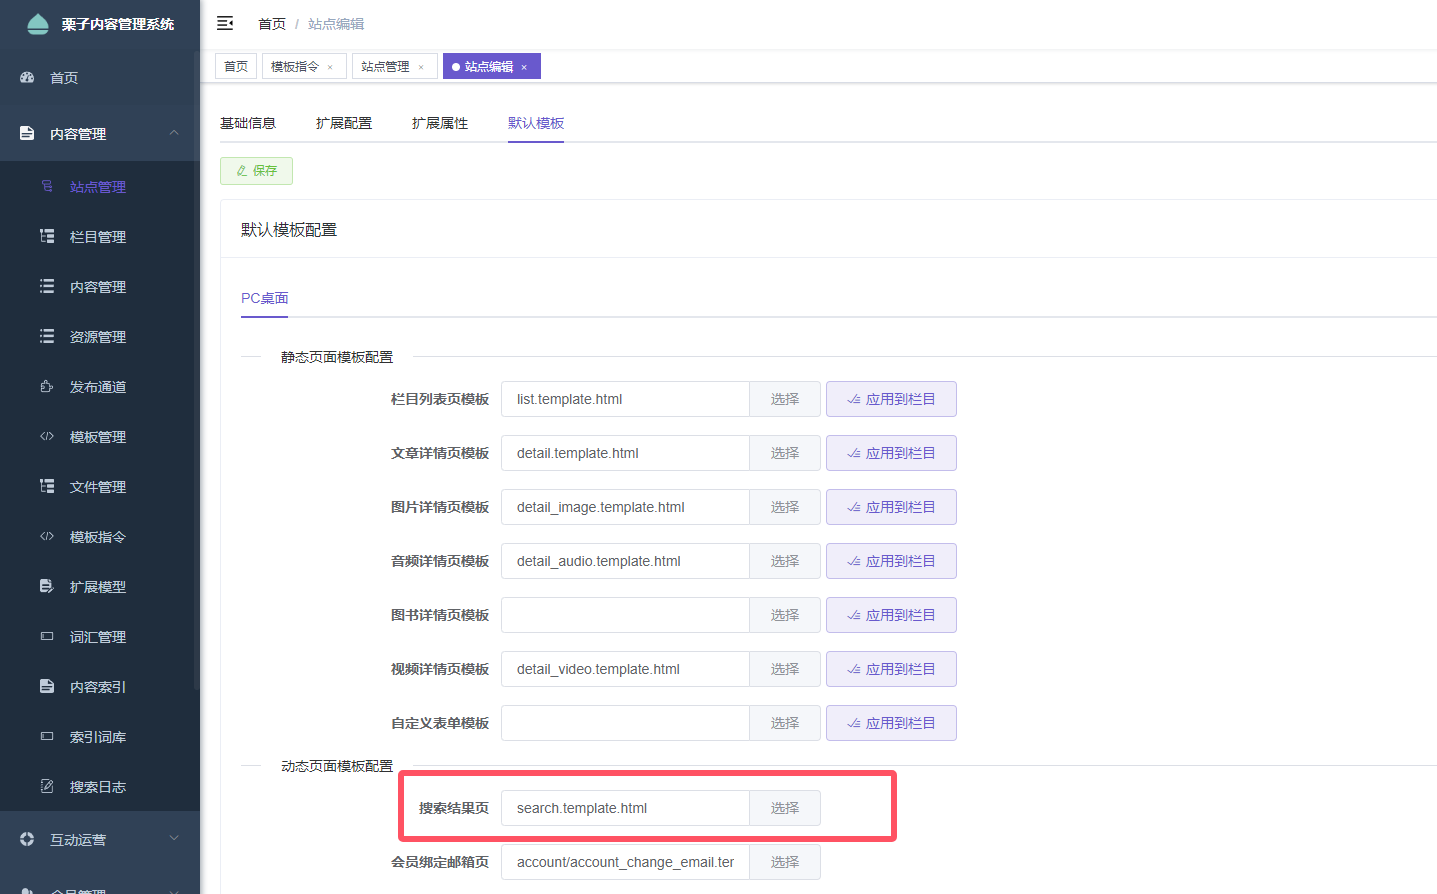
Task: Select the PC桌面 tab
Action: click(264, 298)
